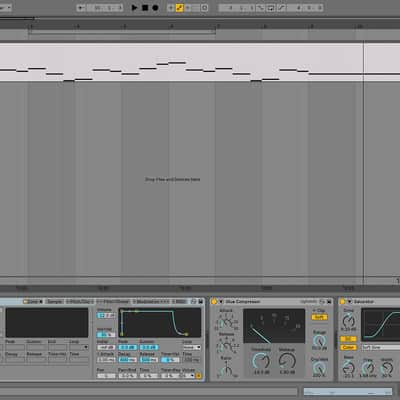The width and height of the screenshot is (400, 400).
Task: Open Saturator curve type dropdown Soft Sine
Action: point(381,347)
